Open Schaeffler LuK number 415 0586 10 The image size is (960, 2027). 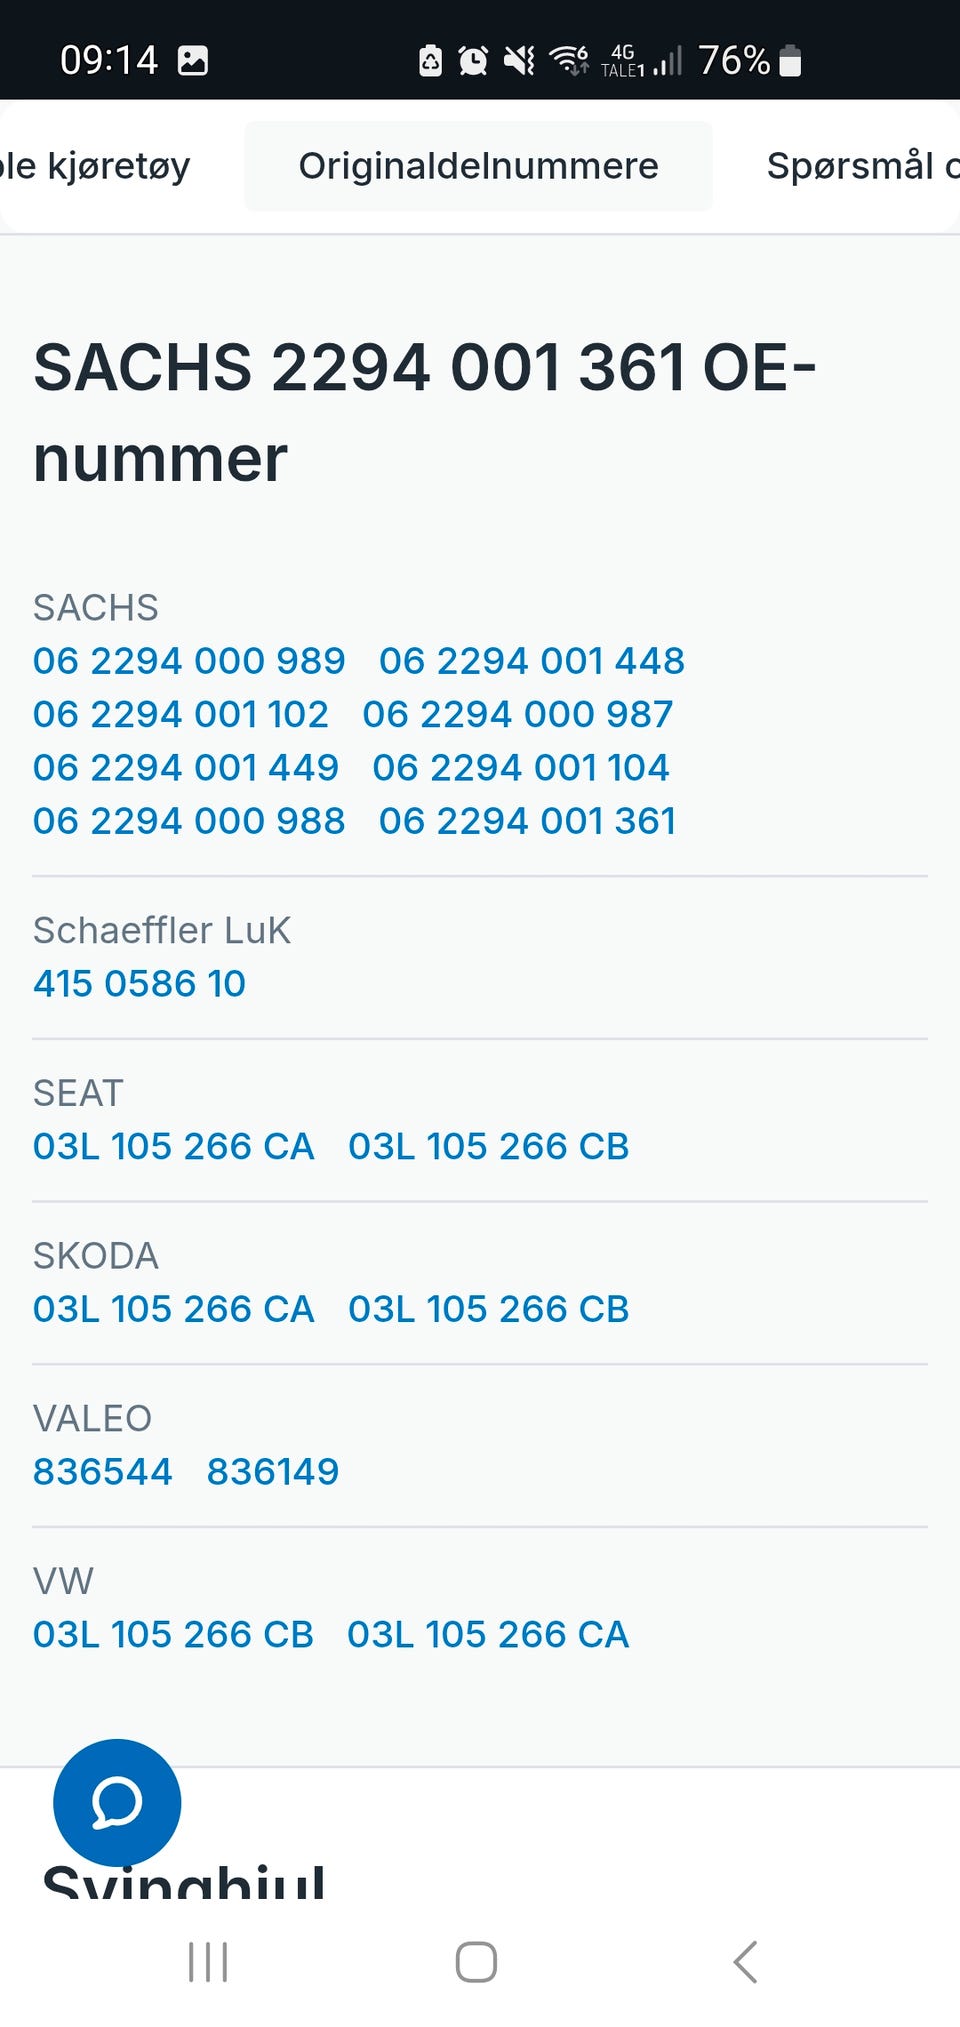coord(139,984)
